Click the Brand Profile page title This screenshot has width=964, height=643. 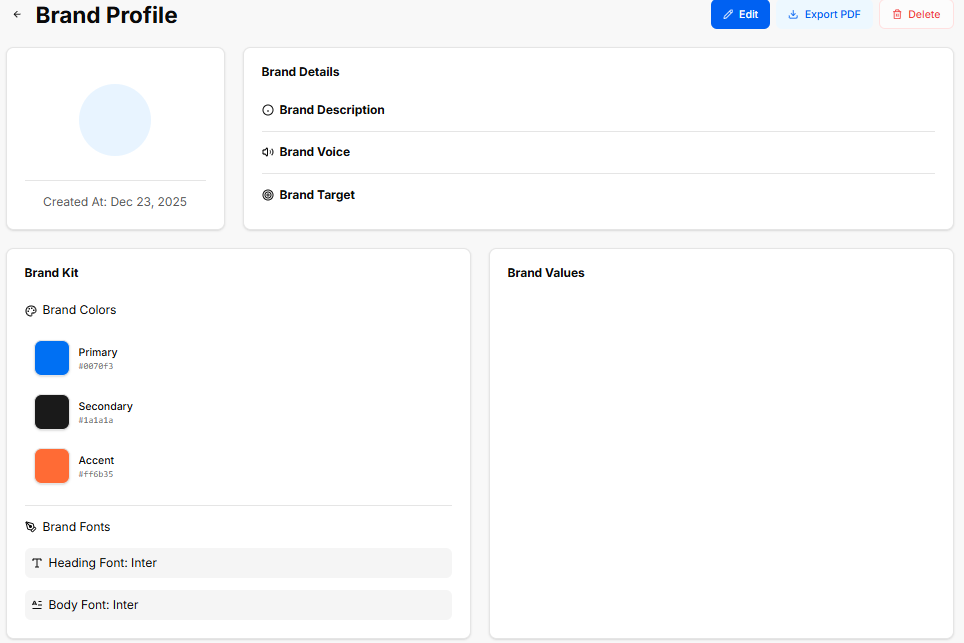point(106,15)
